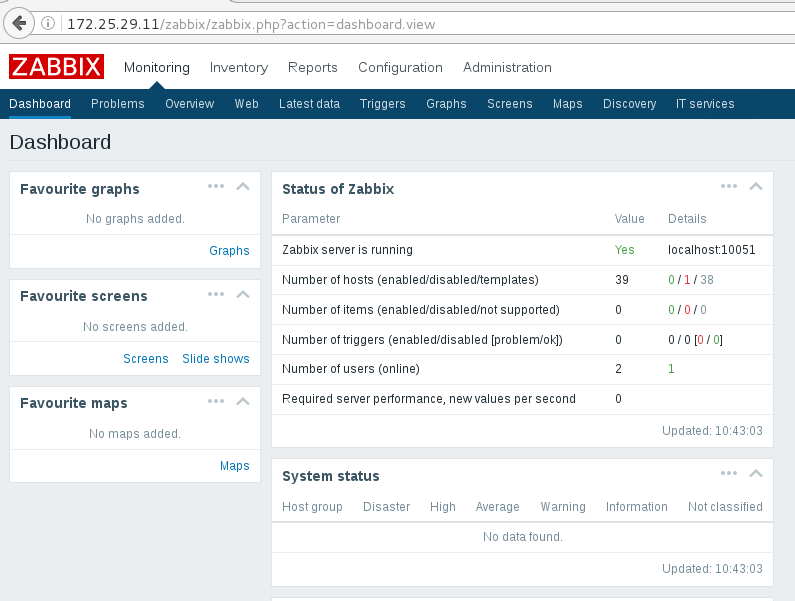Collapse the Favourite screens widget
This screenshot has height=601, width=795.
tap(243, 294)
